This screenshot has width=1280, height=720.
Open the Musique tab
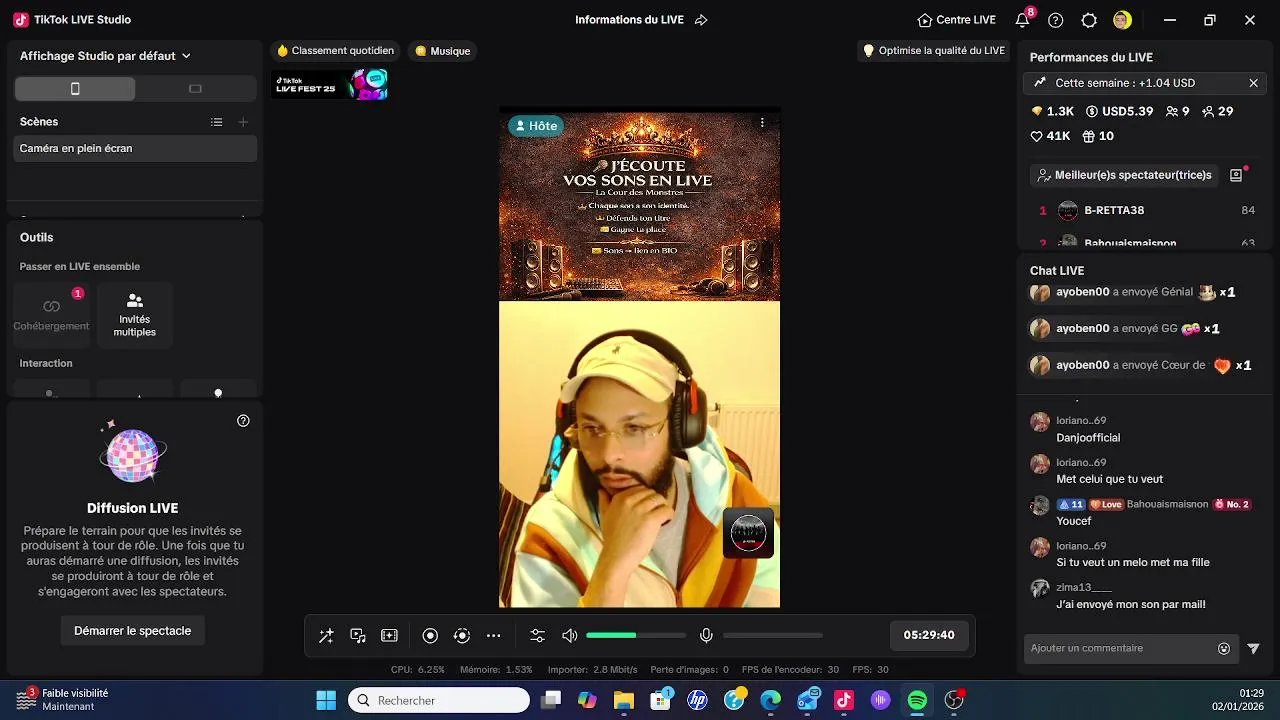(442, 51)
